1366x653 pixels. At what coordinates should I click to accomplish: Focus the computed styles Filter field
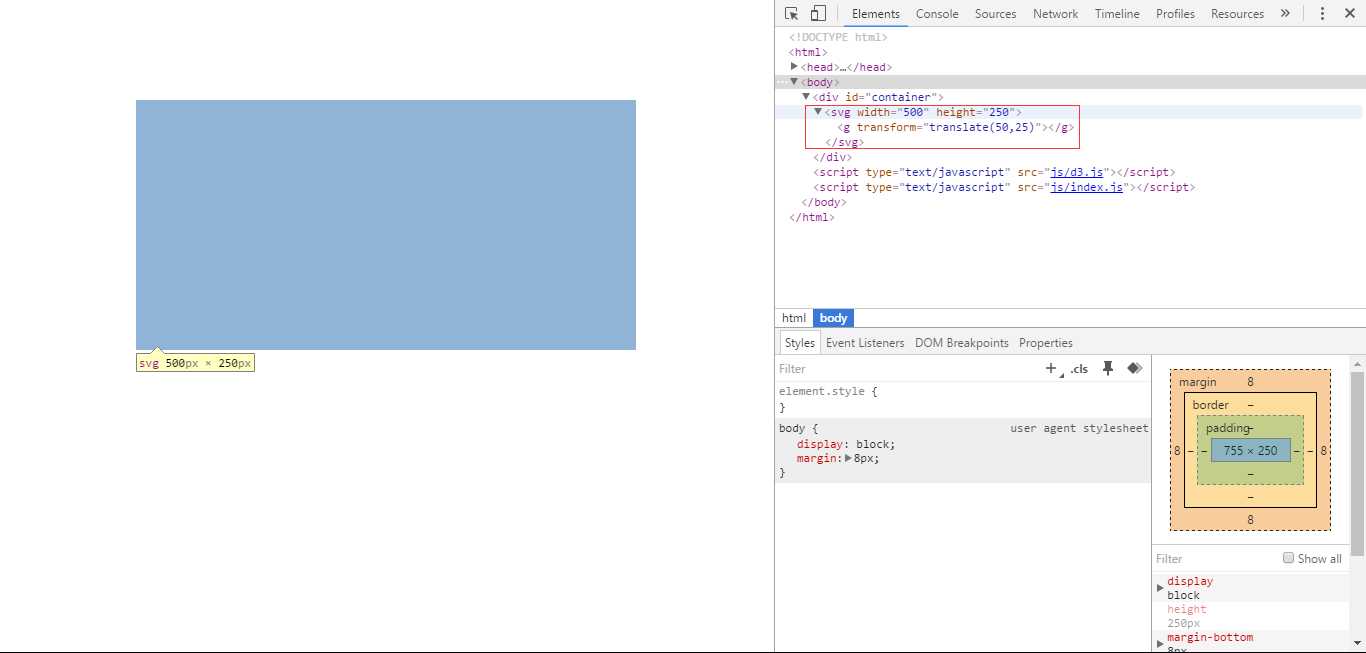1215,559
